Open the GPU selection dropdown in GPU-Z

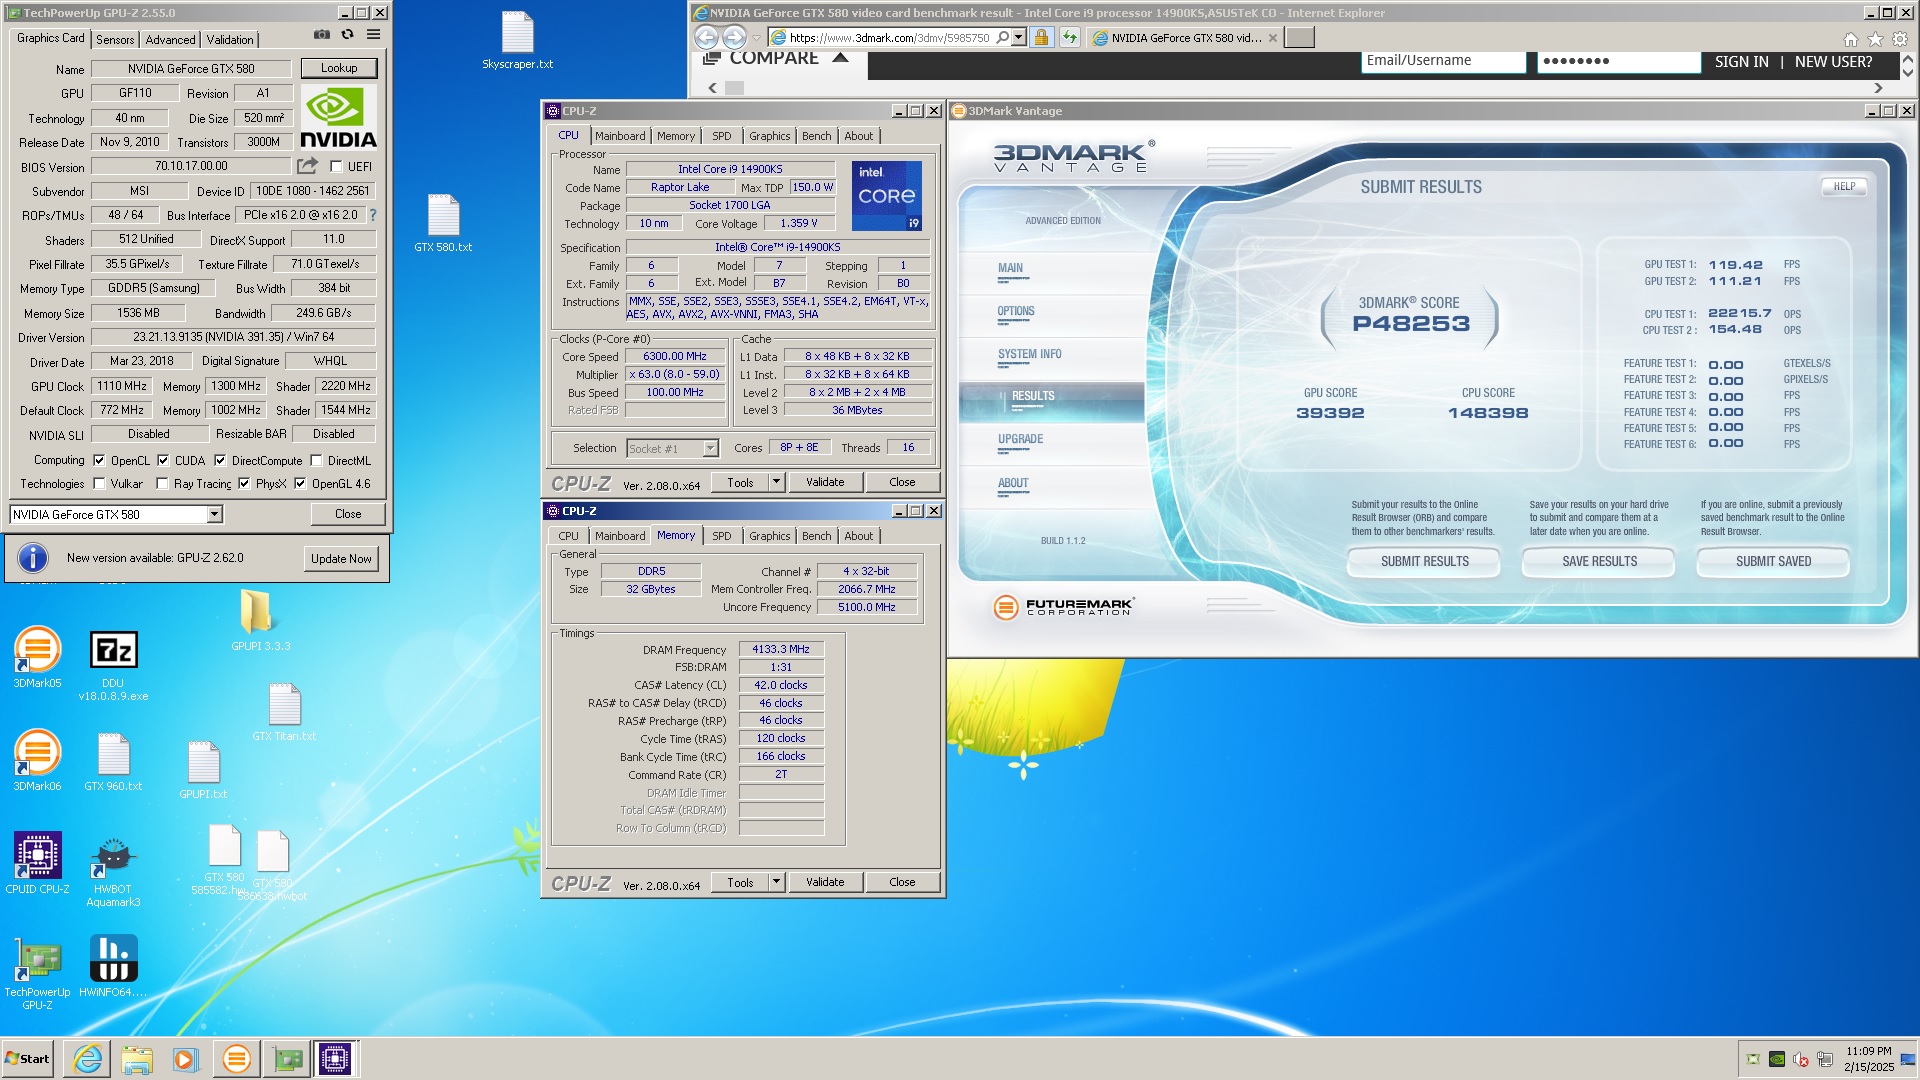pos(214,514)
